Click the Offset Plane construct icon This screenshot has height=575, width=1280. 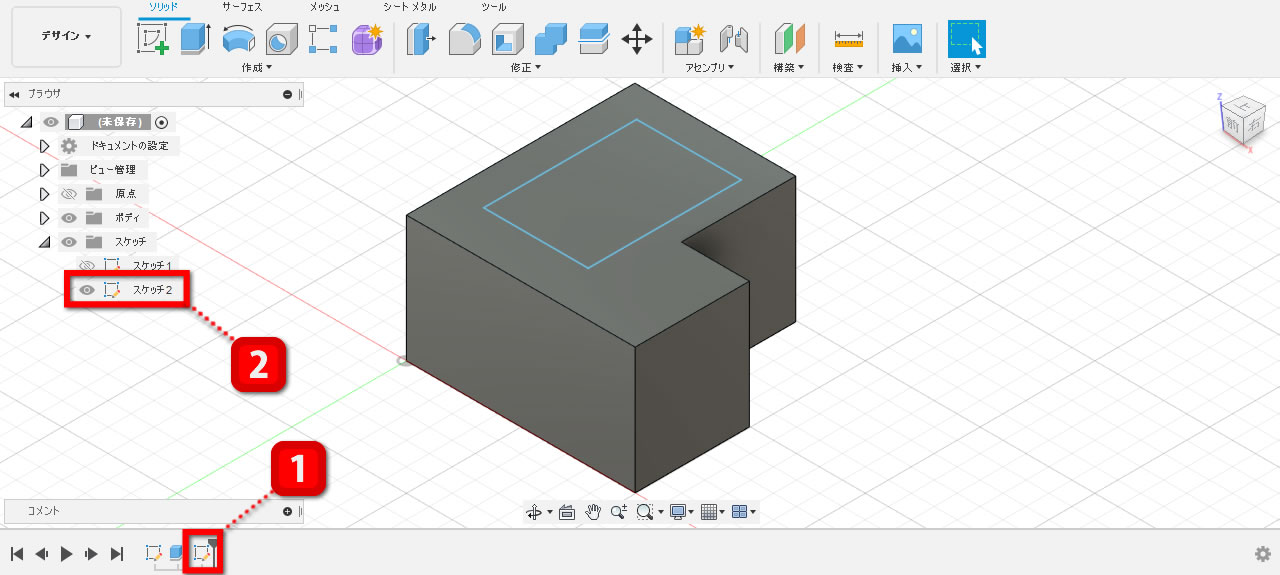coord(790,39)
